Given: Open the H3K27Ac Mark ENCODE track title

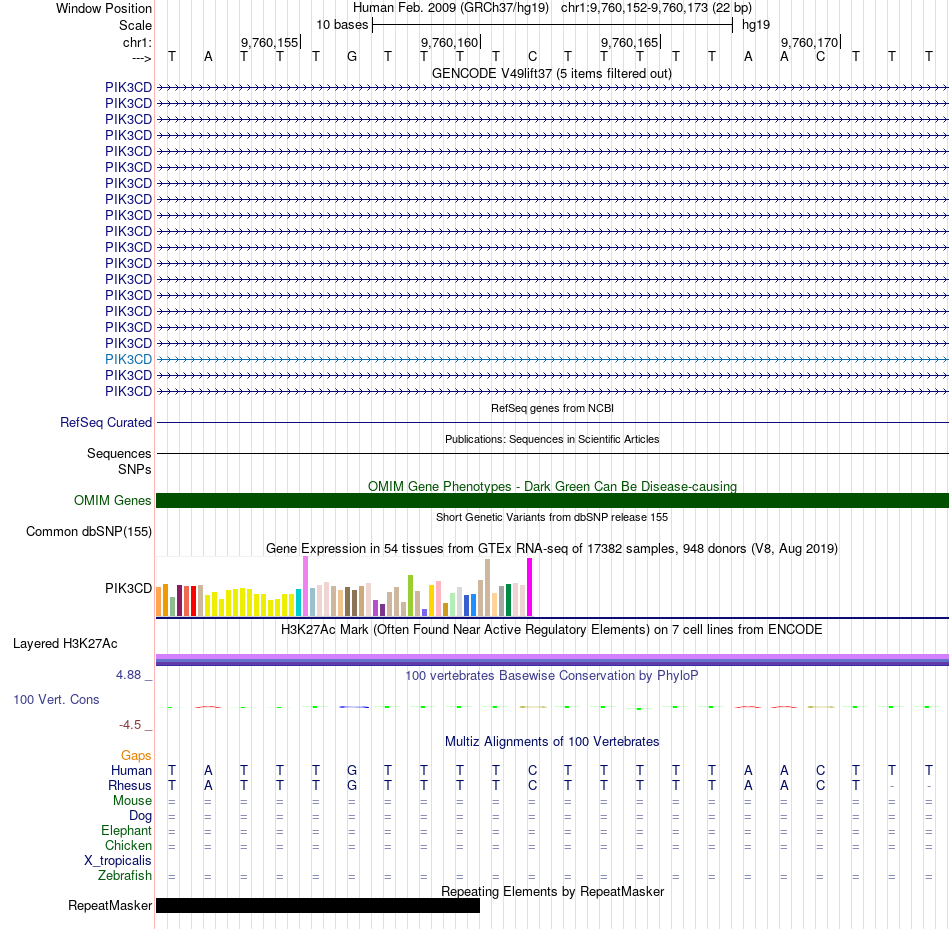Looking at the screenshot, I should click(551, 630).
